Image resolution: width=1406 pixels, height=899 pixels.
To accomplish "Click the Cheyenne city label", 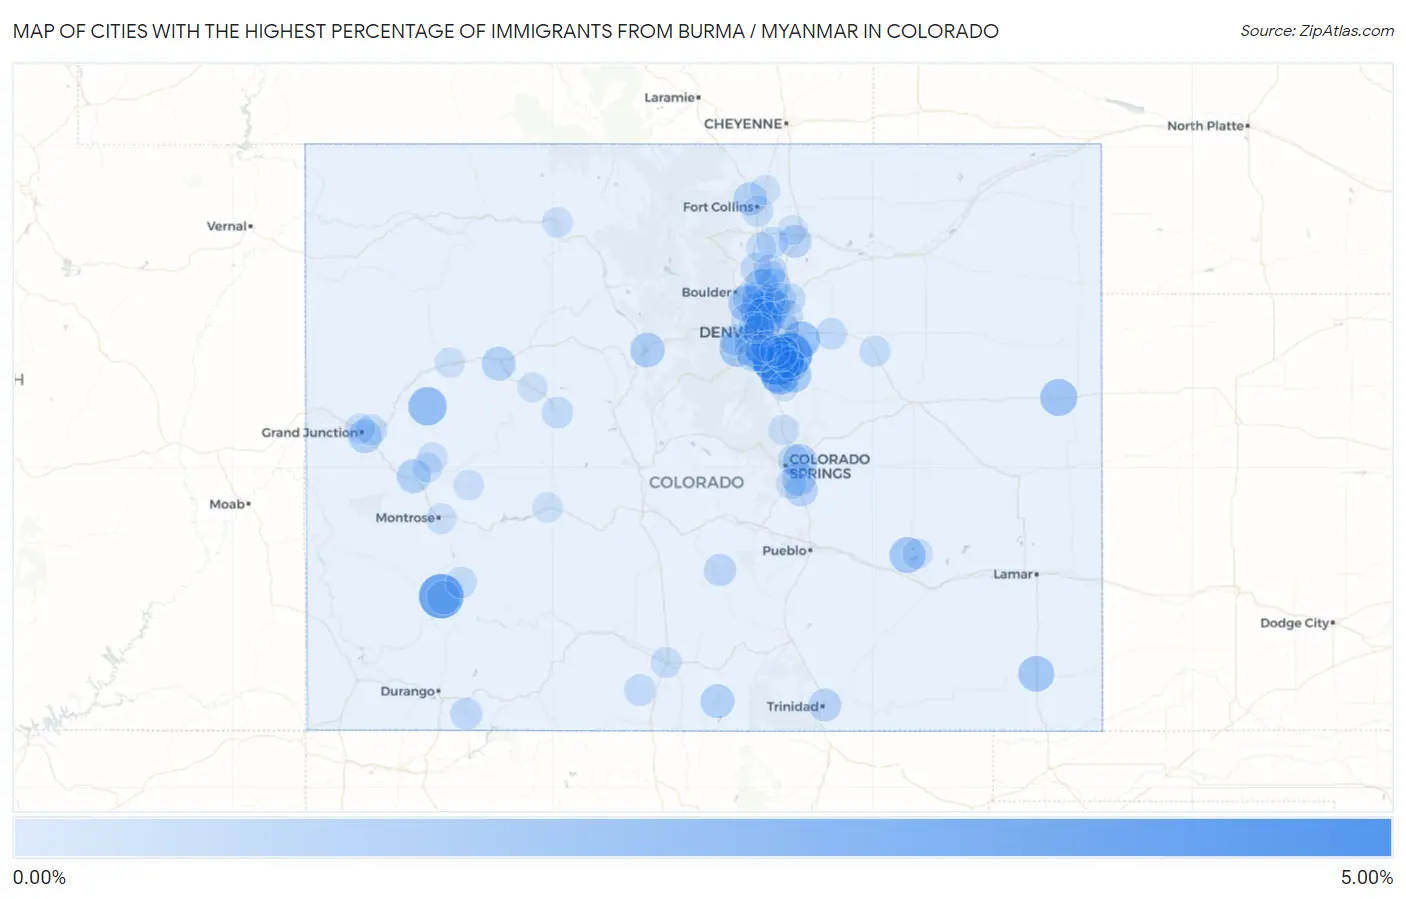I will pos(744,124).
